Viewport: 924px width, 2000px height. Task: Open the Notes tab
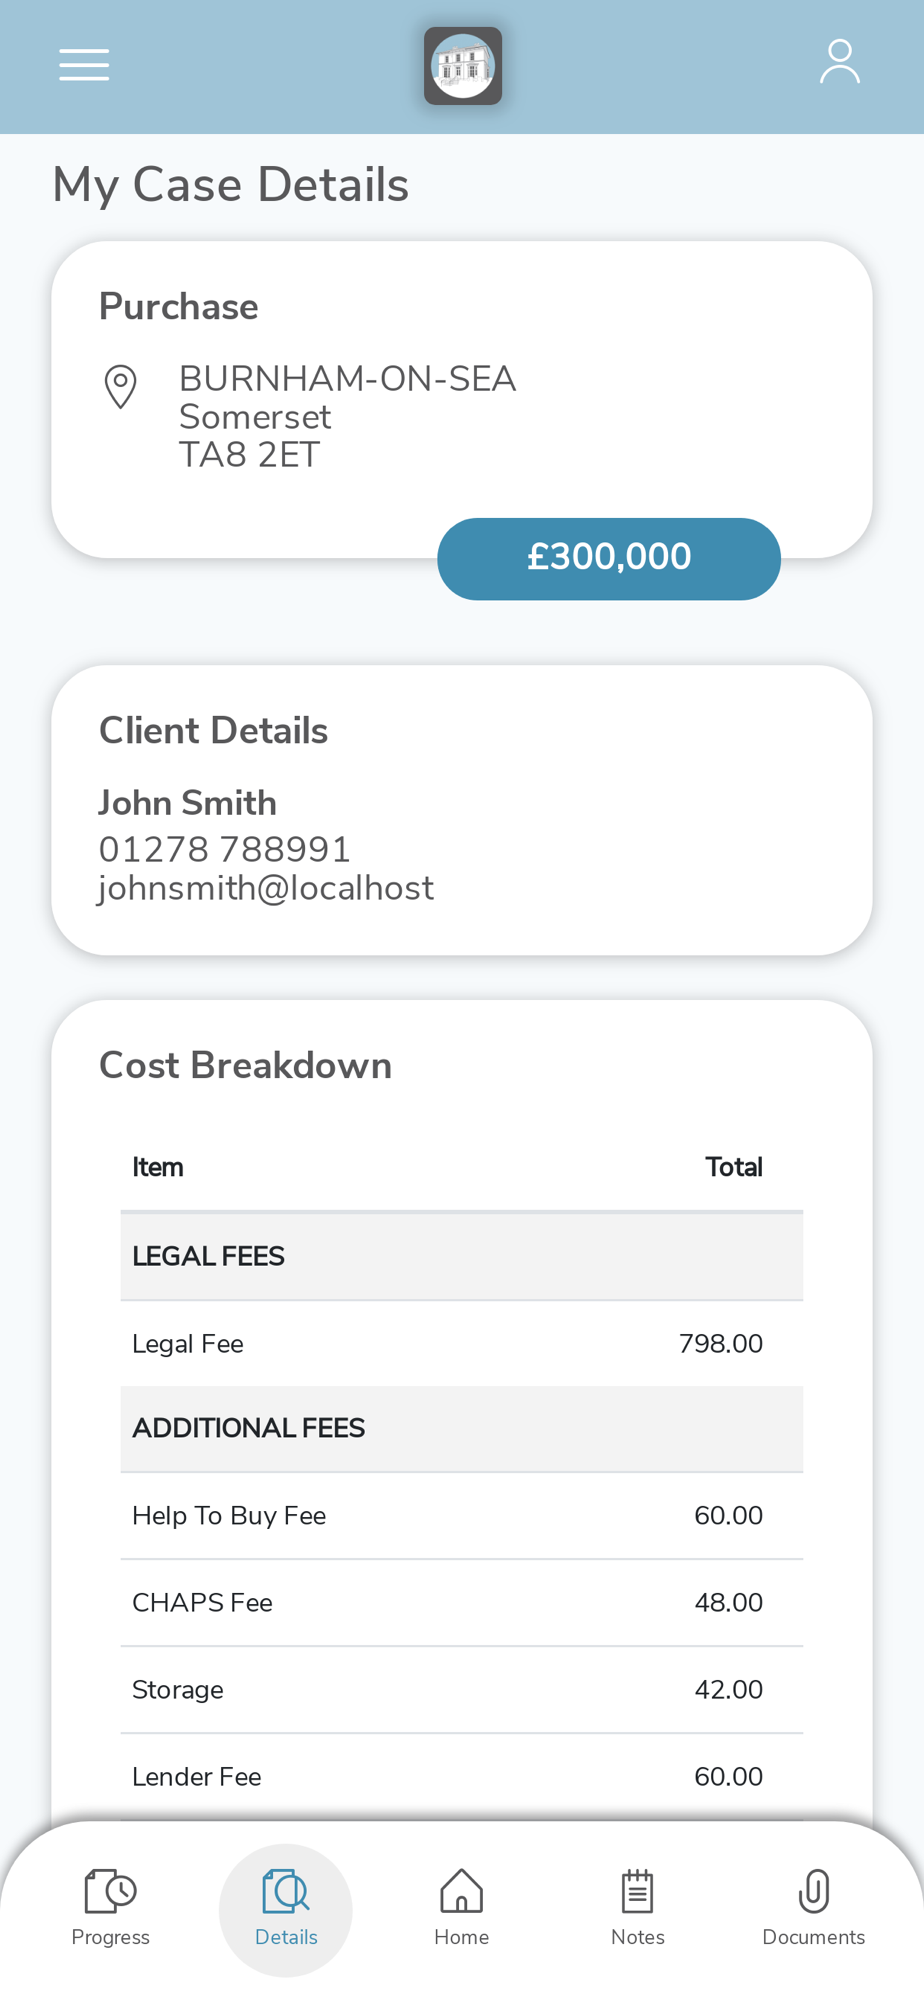[x=637, y=1908]
